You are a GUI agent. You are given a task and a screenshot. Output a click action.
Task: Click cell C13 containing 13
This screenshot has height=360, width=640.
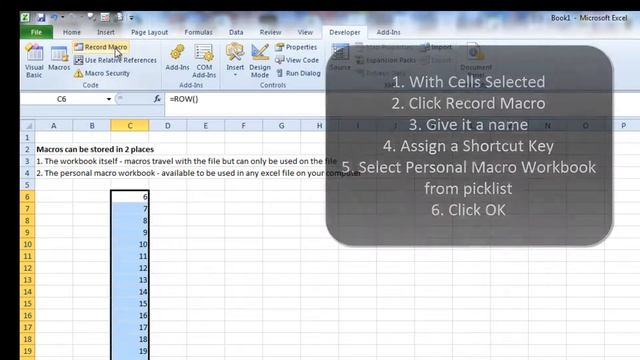pyautogui.click(x=130, y=280)
